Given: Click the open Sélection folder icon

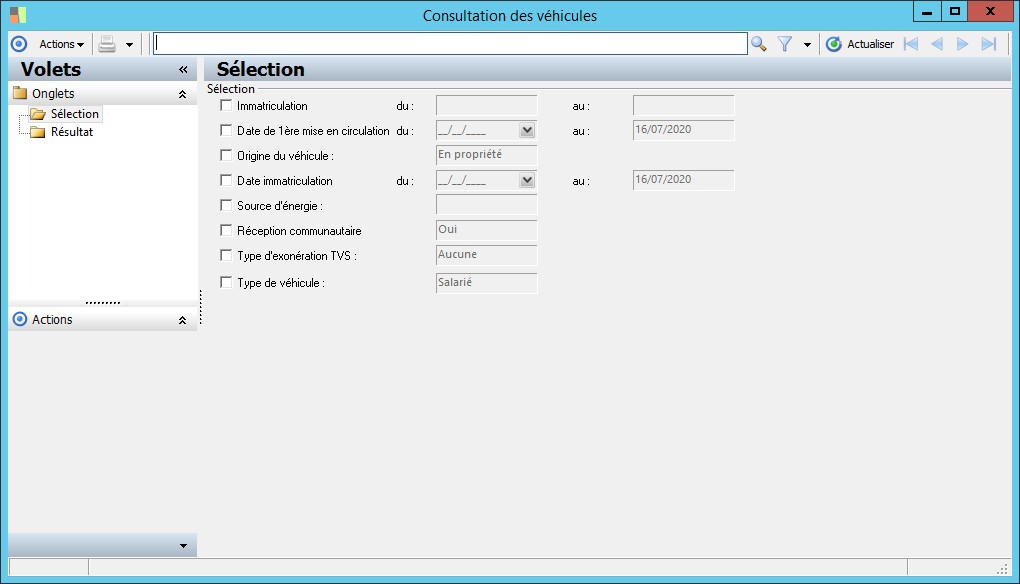Looking at the screenshot, I should pos(38,114).
